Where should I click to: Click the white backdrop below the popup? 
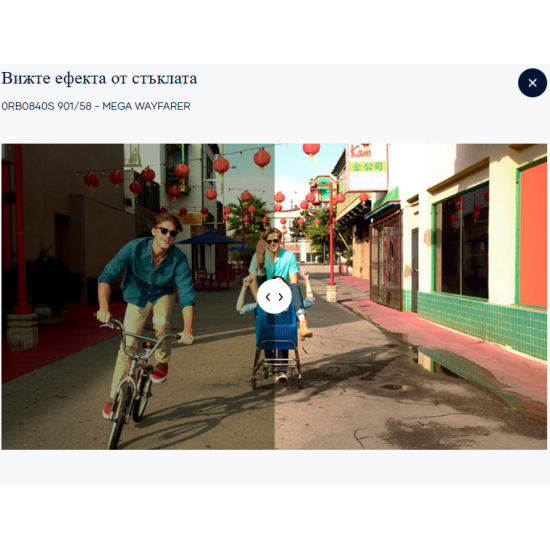(x=275, y=518)
